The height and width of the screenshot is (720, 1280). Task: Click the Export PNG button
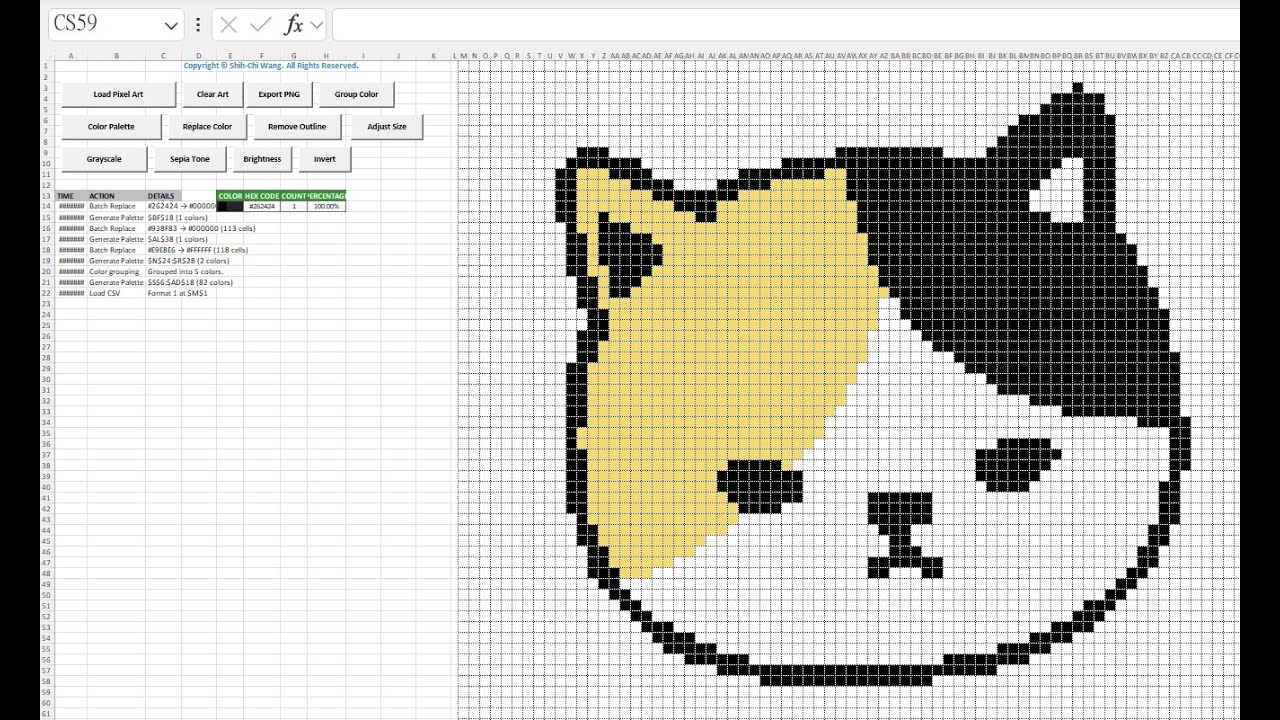click(279, 94)
